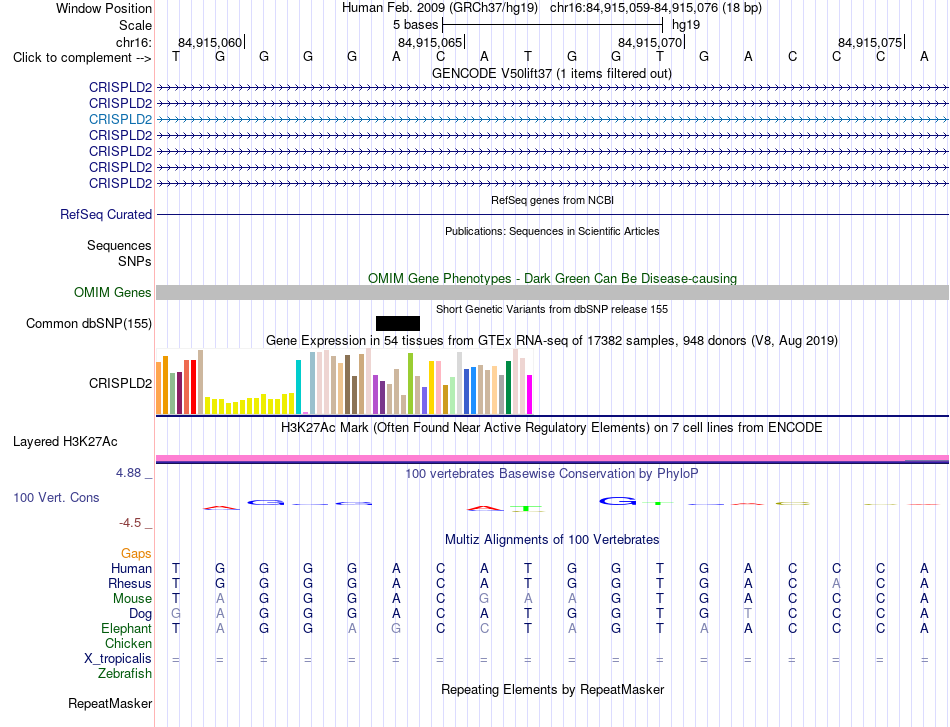This screenshot has height=727, width=950.
Task: Click the gray OMIM Genes track bar
Action: click(x=552, y=293)
